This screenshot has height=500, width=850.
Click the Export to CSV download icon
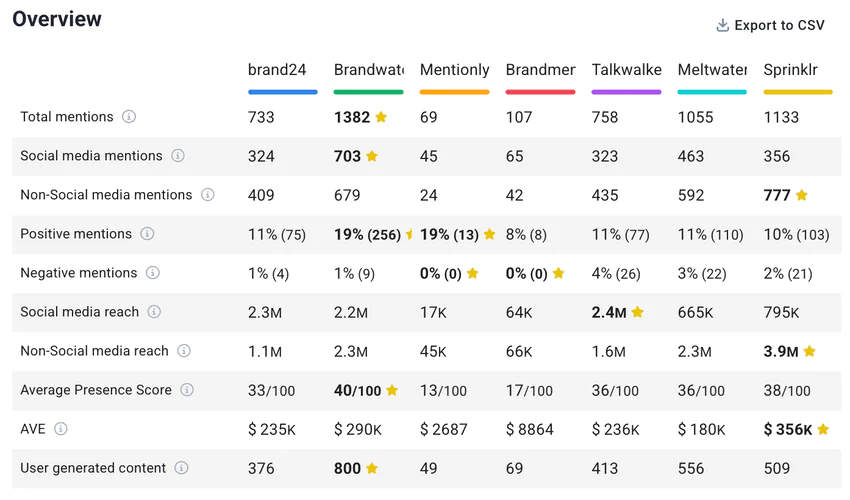(722, 25)
